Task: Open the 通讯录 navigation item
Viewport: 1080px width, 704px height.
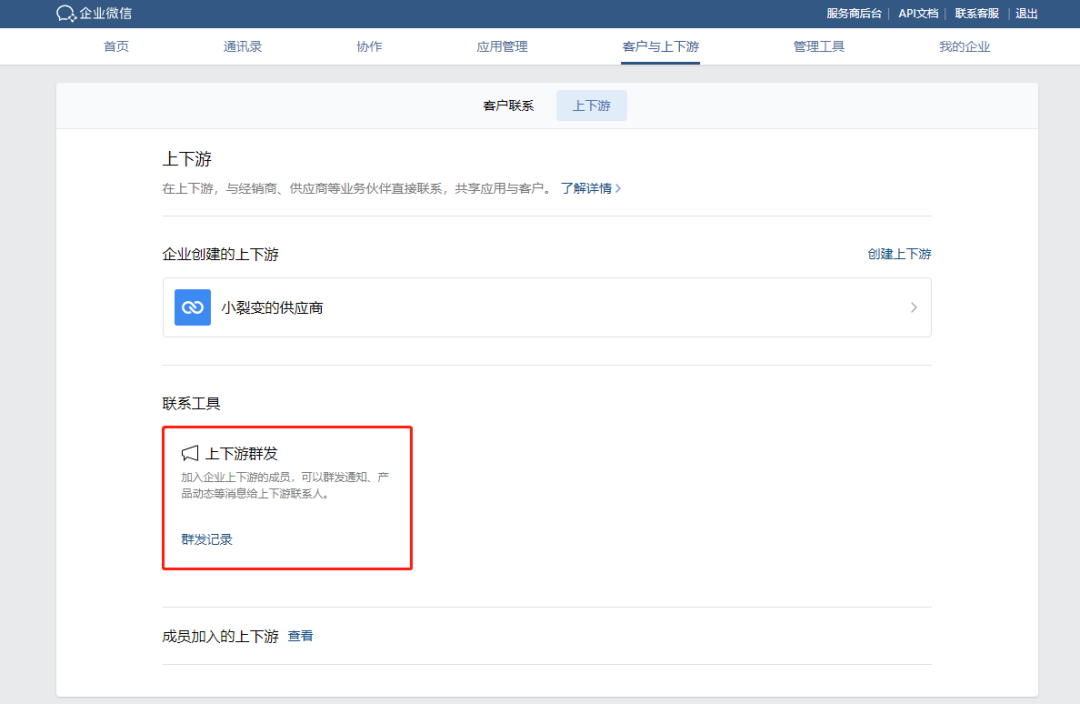Action: [x=242, y=46]
